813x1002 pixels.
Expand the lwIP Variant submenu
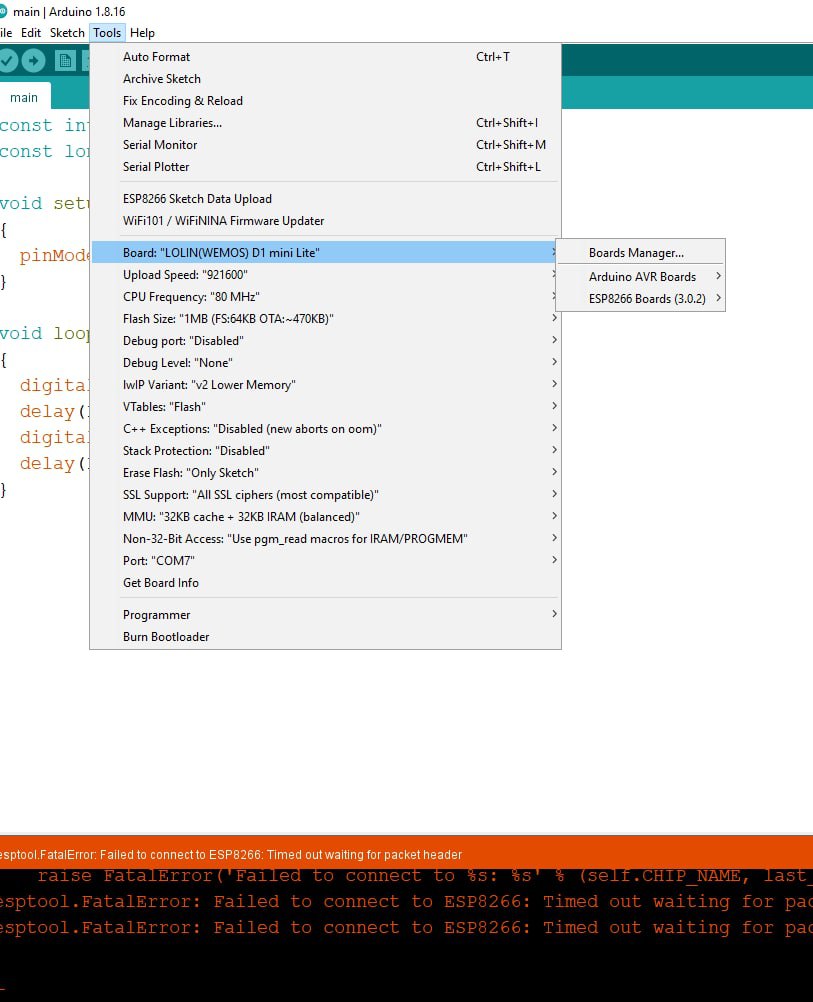tap(325, 385)
